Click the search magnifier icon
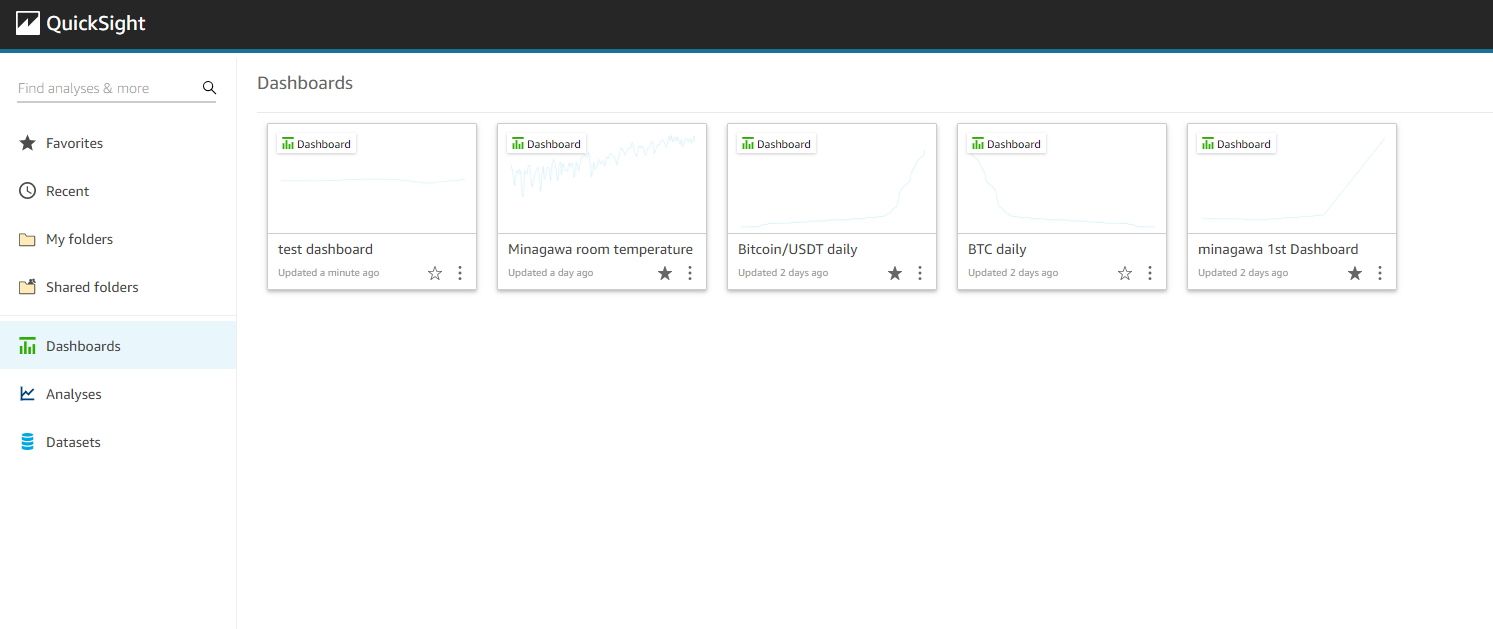This screenshot has width=1493, height=629. [209, 88]
